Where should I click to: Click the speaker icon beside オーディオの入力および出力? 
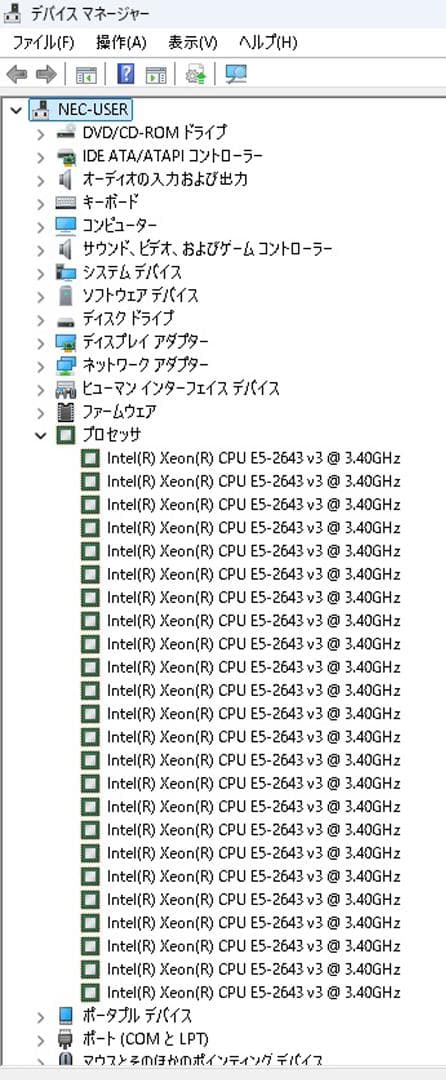pyautogui.click(x=66, y=179)
